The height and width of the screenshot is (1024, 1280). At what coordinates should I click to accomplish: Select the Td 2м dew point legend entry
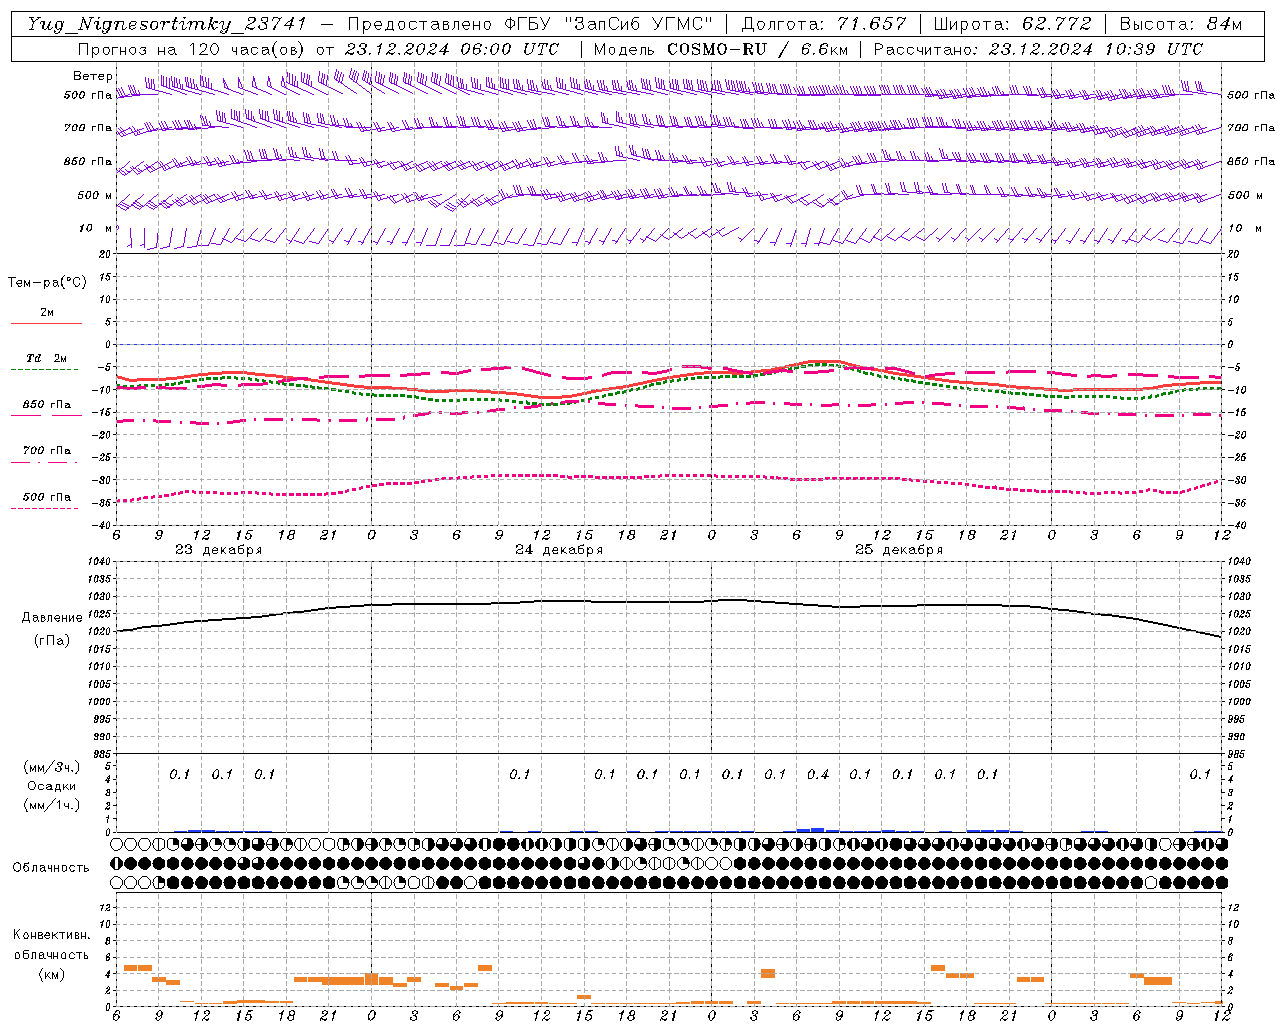pyautogui.click(x=46, y=358)
